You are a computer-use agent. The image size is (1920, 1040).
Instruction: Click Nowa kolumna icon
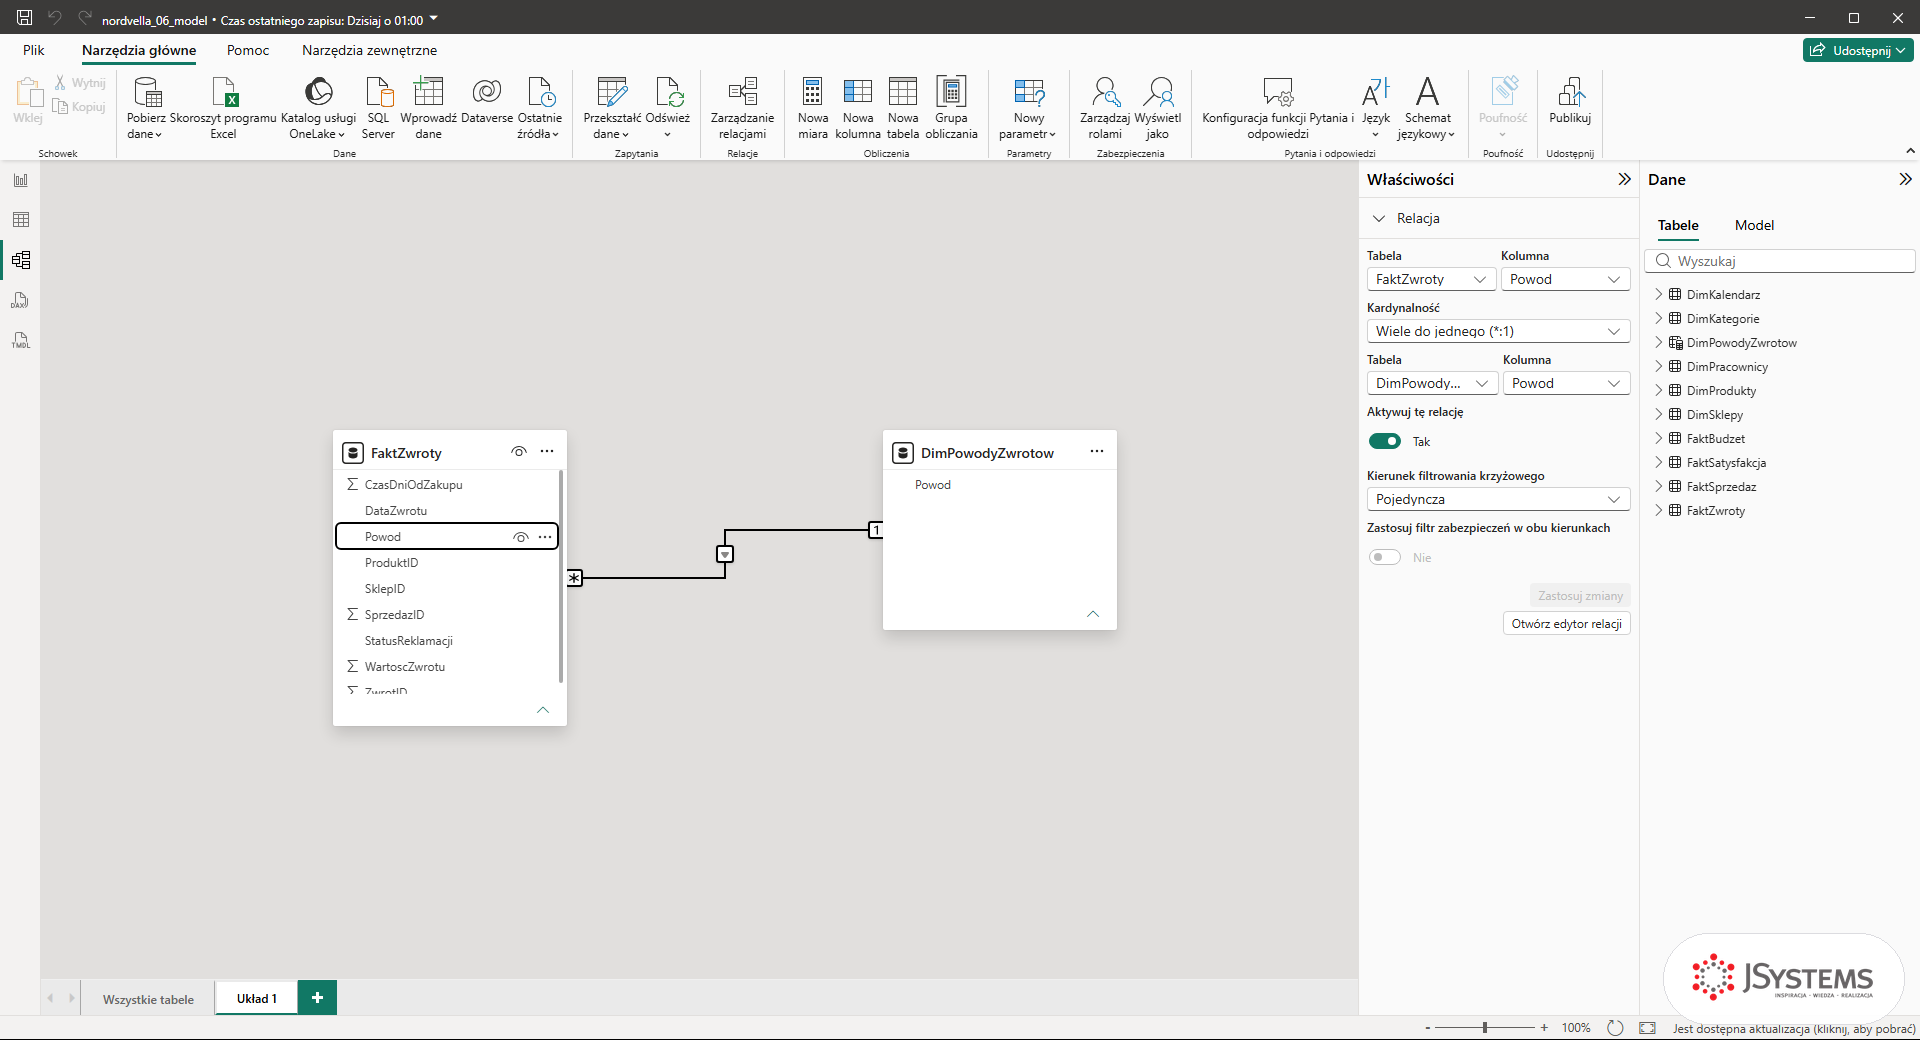858,92
